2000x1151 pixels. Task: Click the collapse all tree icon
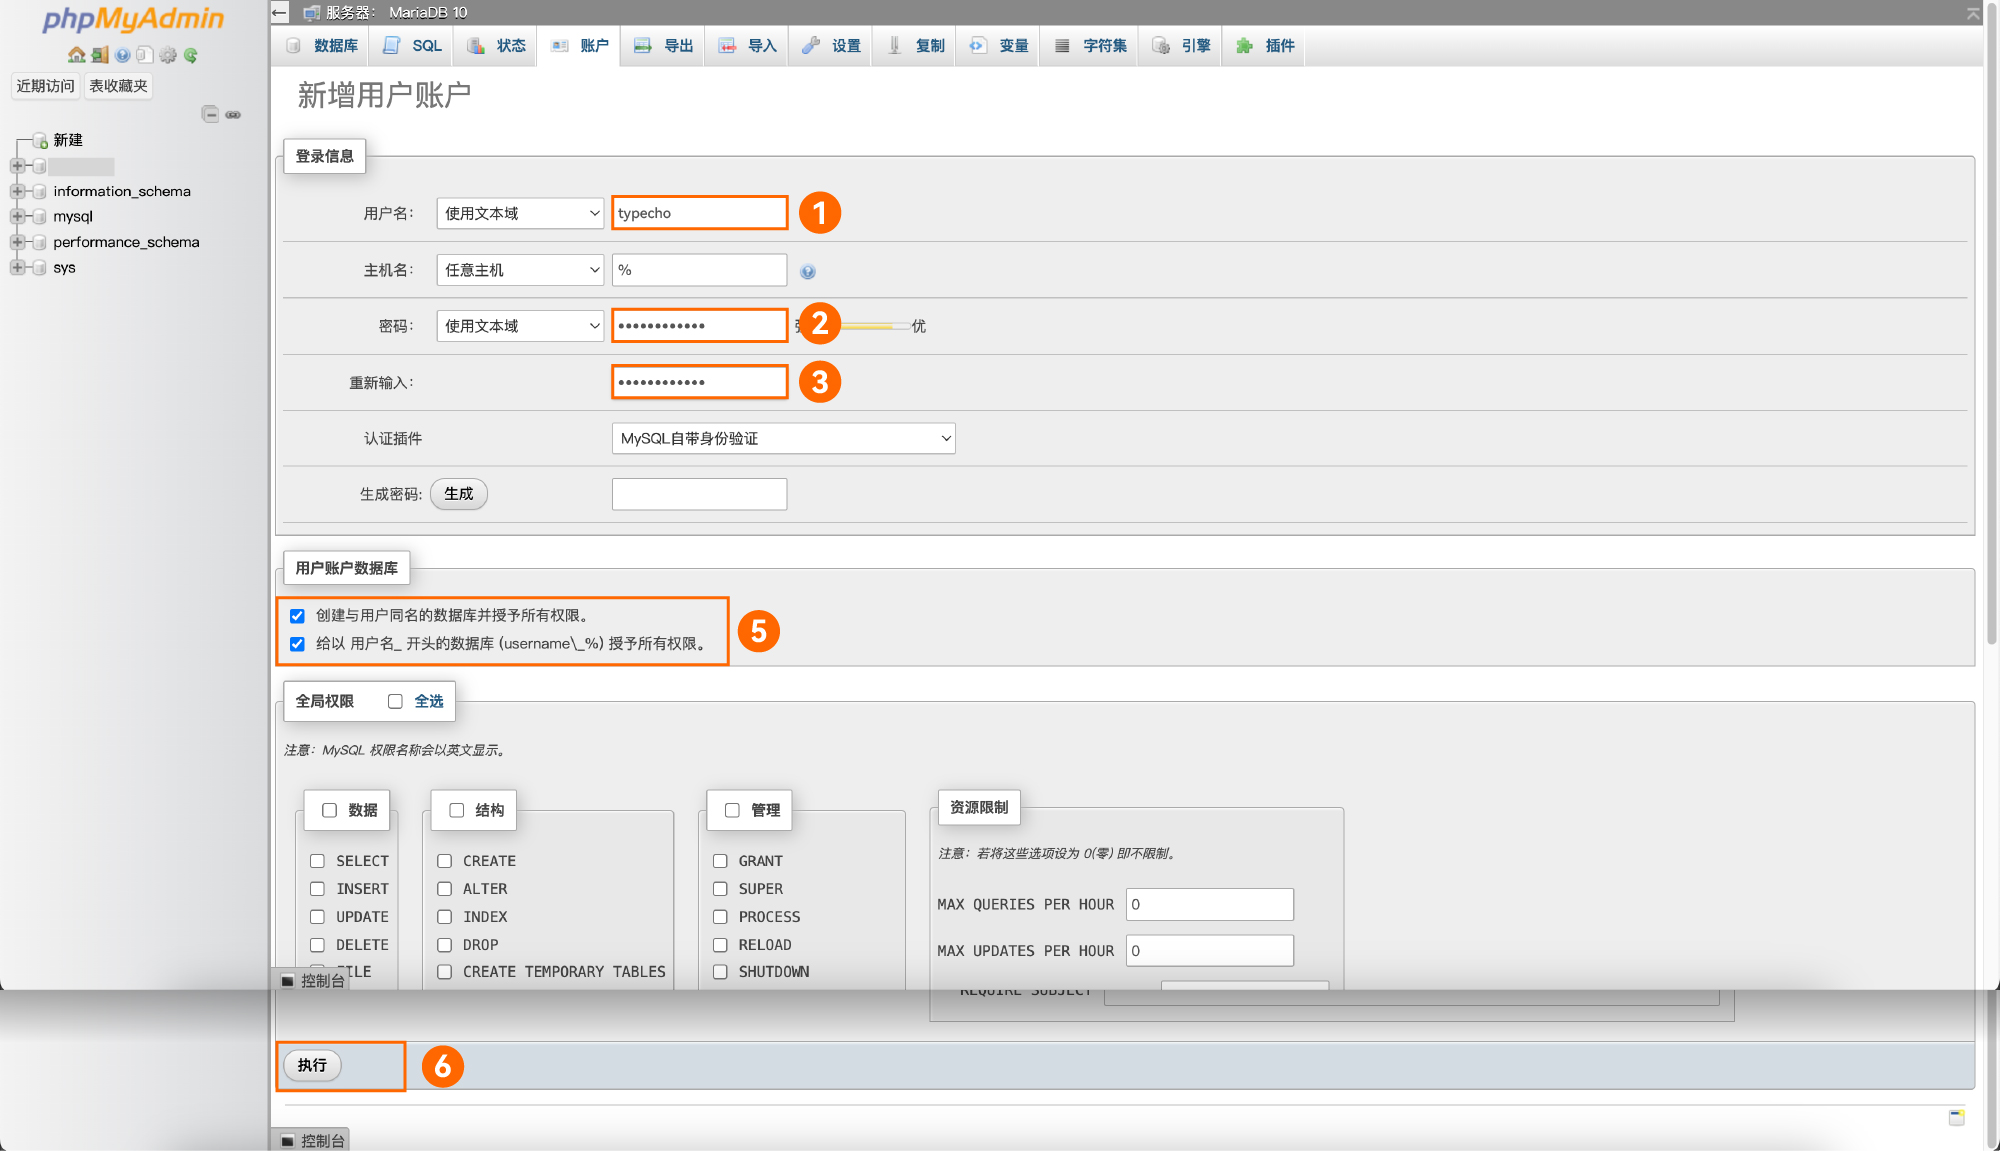210,114
